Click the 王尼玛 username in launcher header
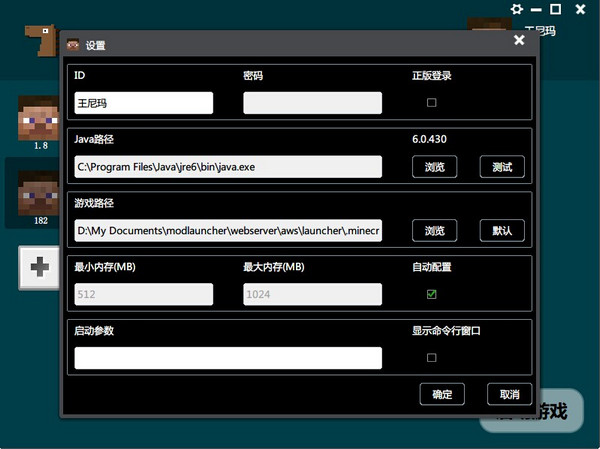The image size is (600, 449). 540,30
